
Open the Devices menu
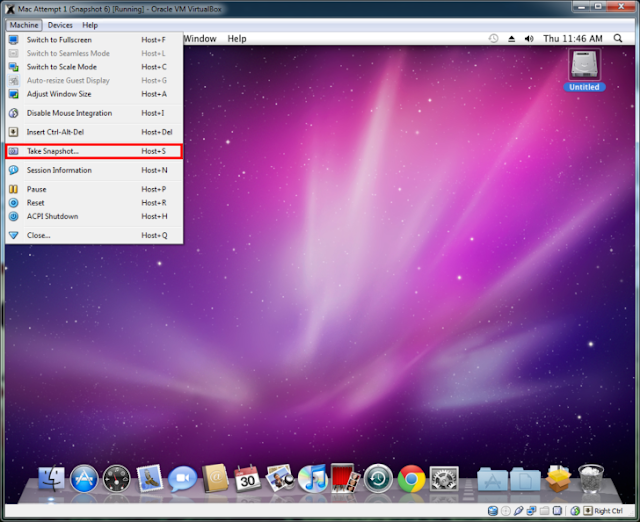point(60,25)
